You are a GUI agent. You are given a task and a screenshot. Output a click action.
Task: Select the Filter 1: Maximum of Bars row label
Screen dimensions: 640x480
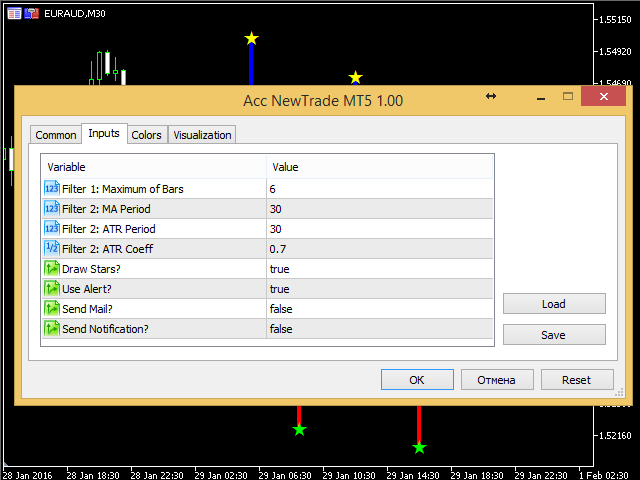point(123,189)
